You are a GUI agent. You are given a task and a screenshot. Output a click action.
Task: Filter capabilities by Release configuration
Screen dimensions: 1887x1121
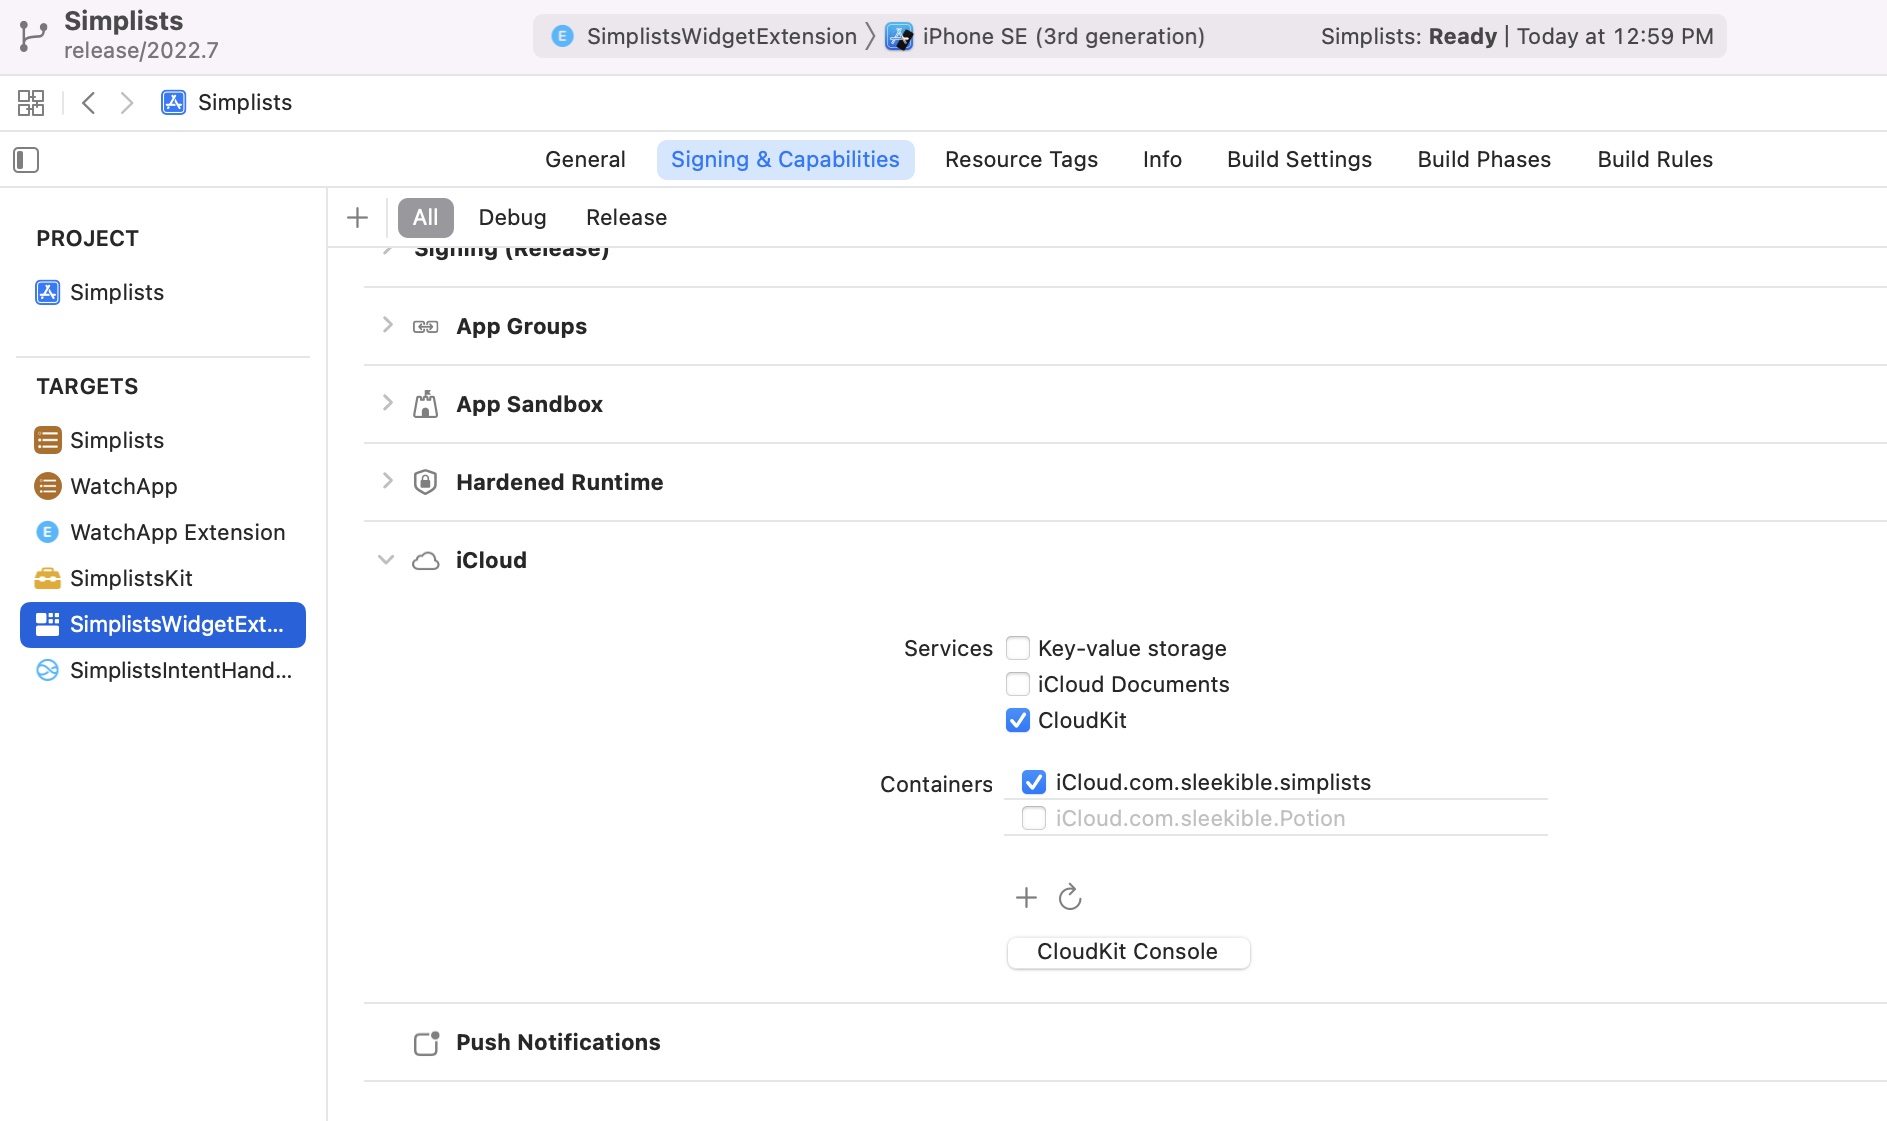point(626,217)
